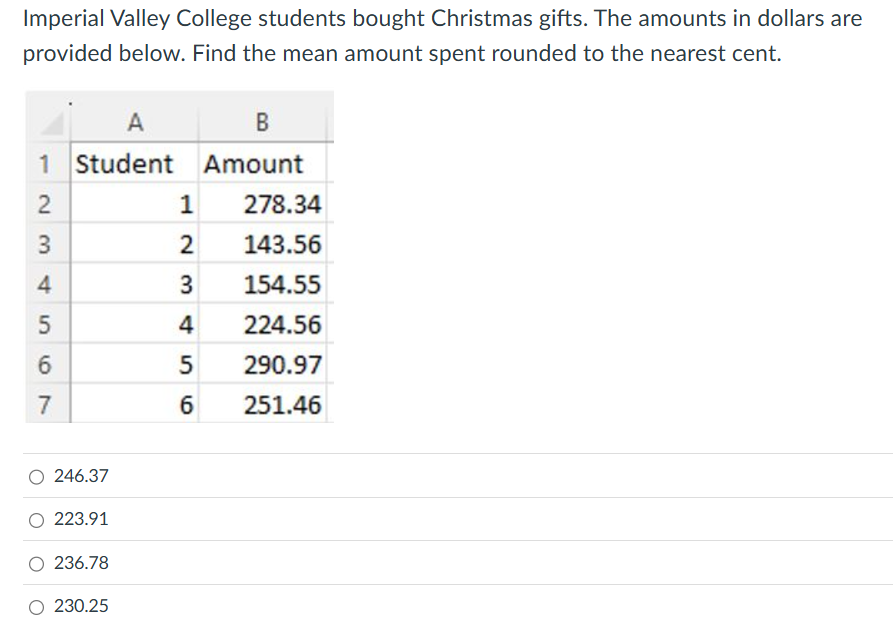Click the Student column heading cell
Viewport: 893px width, 636px height.
(x=125, y=164)
